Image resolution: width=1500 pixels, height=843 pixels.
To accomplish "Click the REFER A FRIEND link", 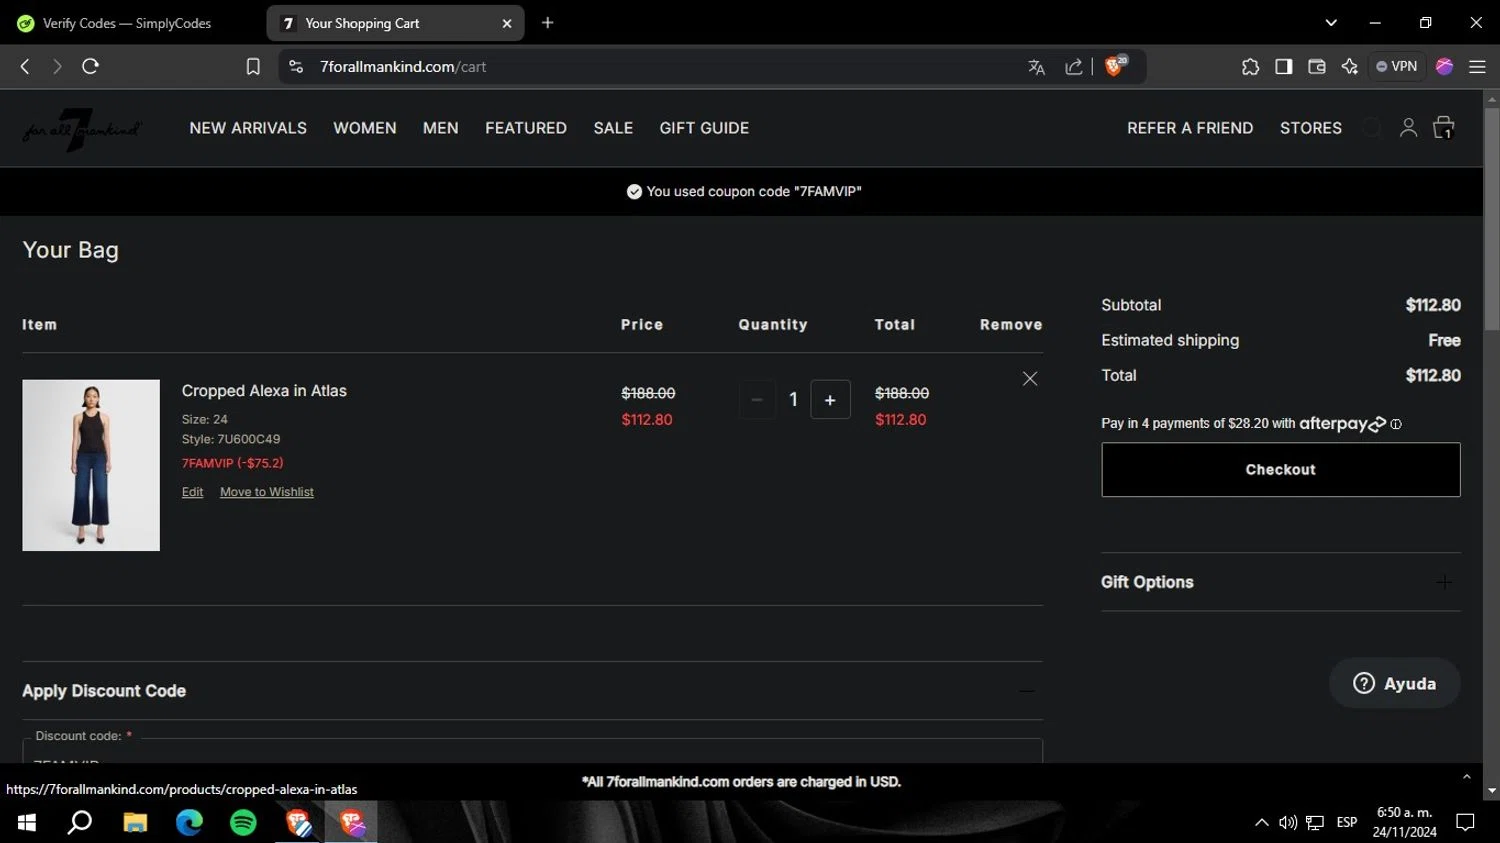I will [1190, 128].
